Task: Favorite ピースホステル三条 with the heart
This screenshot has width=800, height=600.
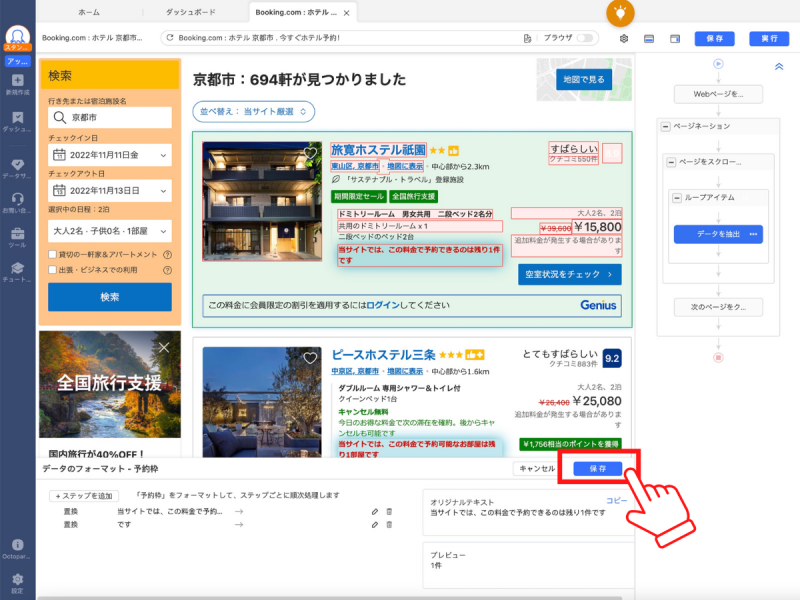Action: pyautogui.click(x=310, y=358)
